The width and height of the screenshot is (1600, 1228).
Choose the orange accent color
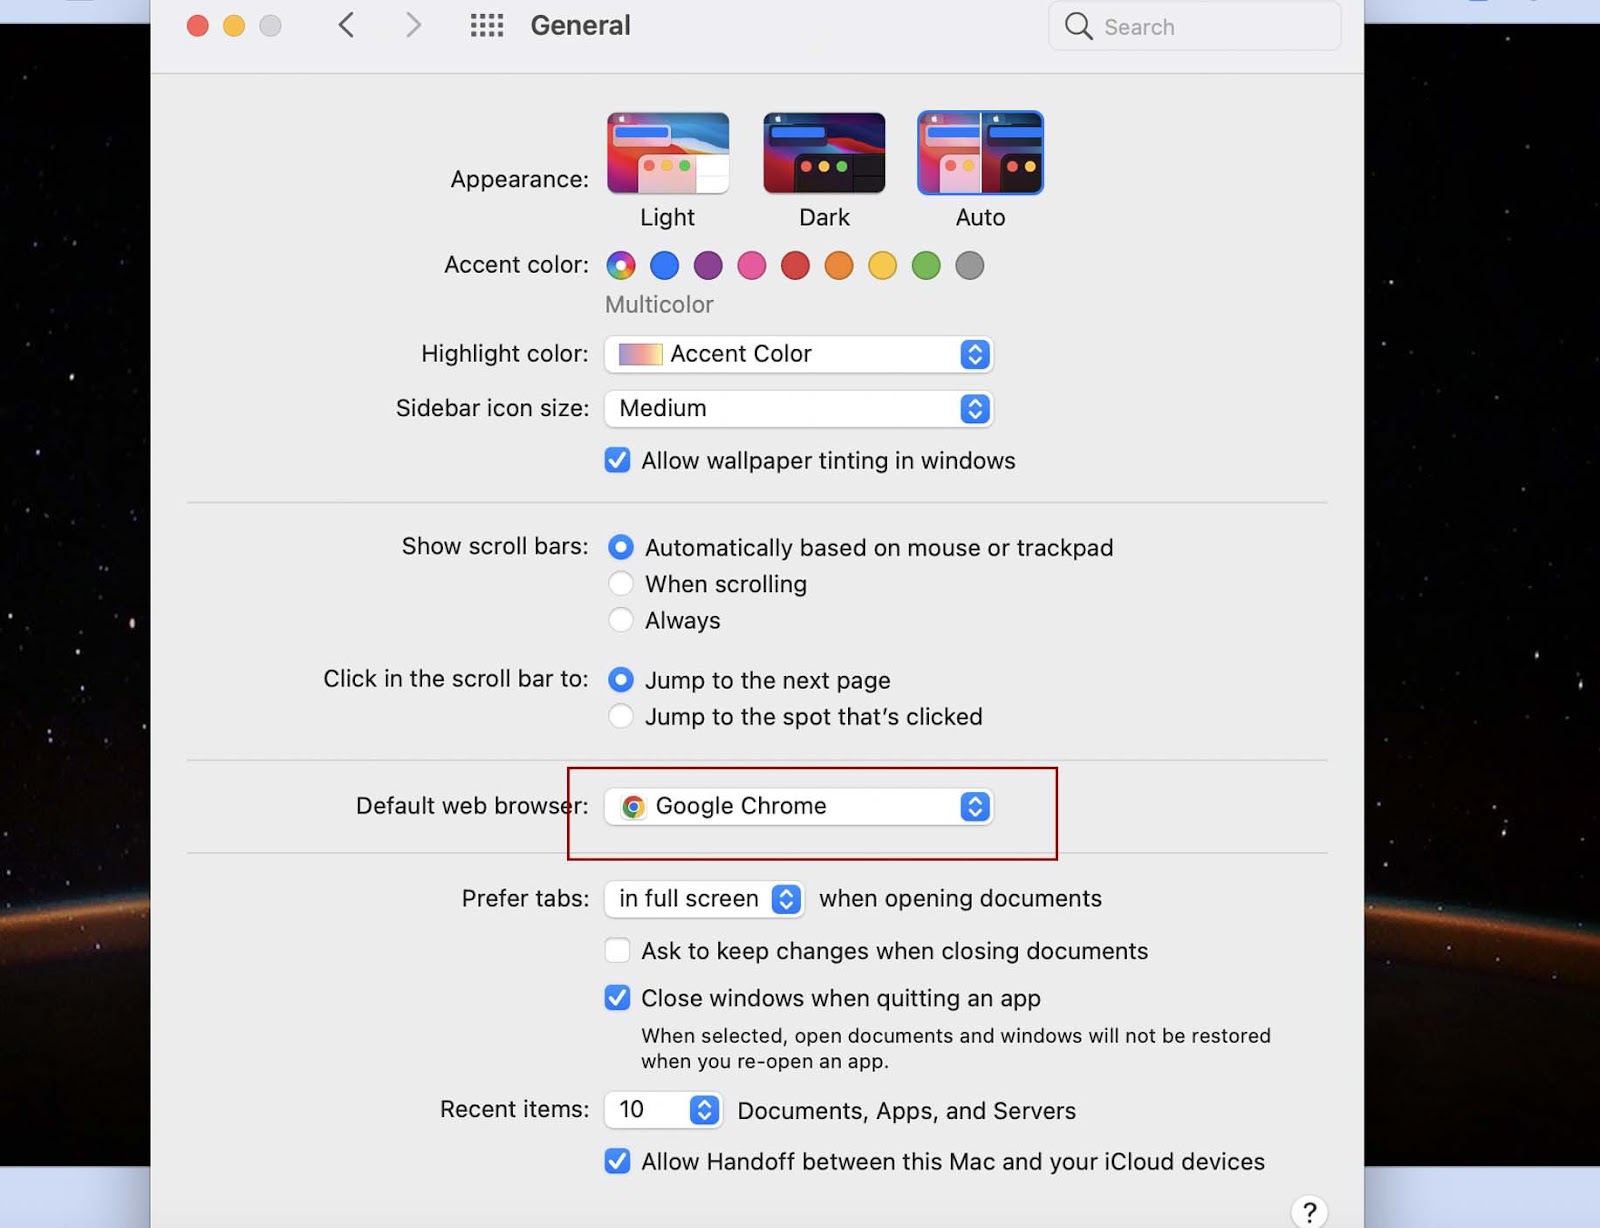pyautogui.click(x=839, y=265)
